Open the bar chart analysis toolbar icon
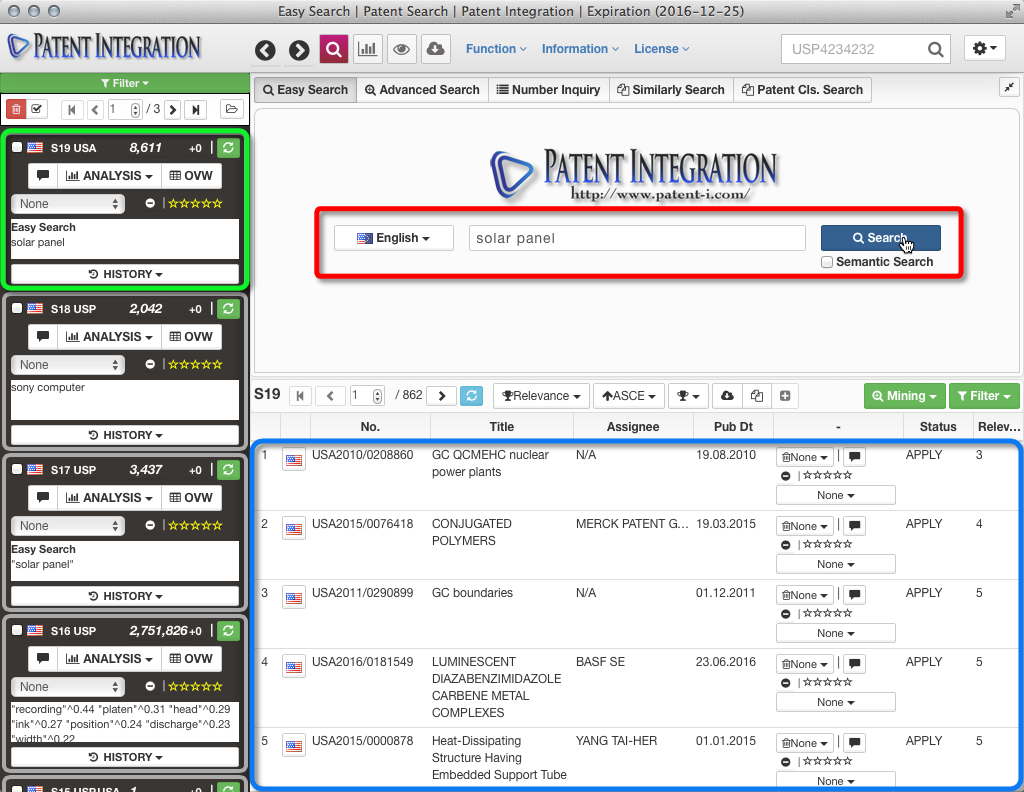The height and width of the screenshot is (792, 1024). 368,50
